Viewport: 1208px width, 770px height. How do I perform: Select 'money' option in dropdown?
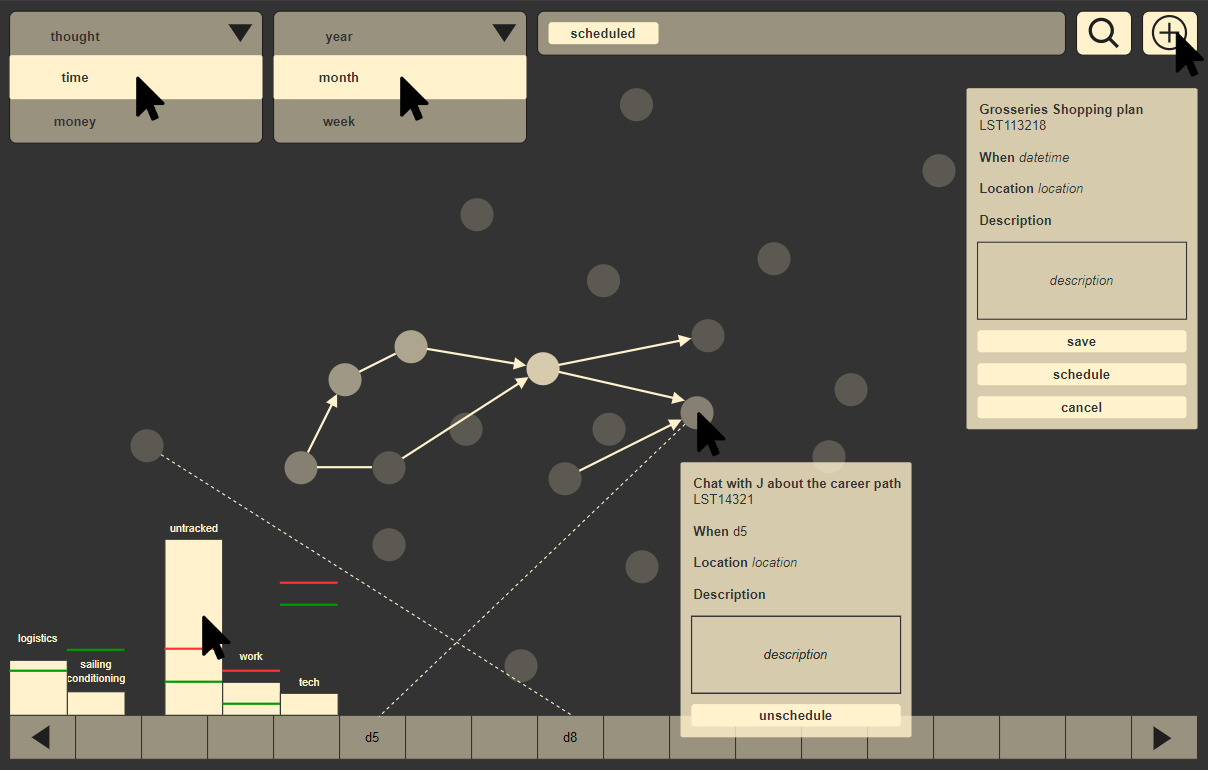pyautogui.click(x=75, y=122)
